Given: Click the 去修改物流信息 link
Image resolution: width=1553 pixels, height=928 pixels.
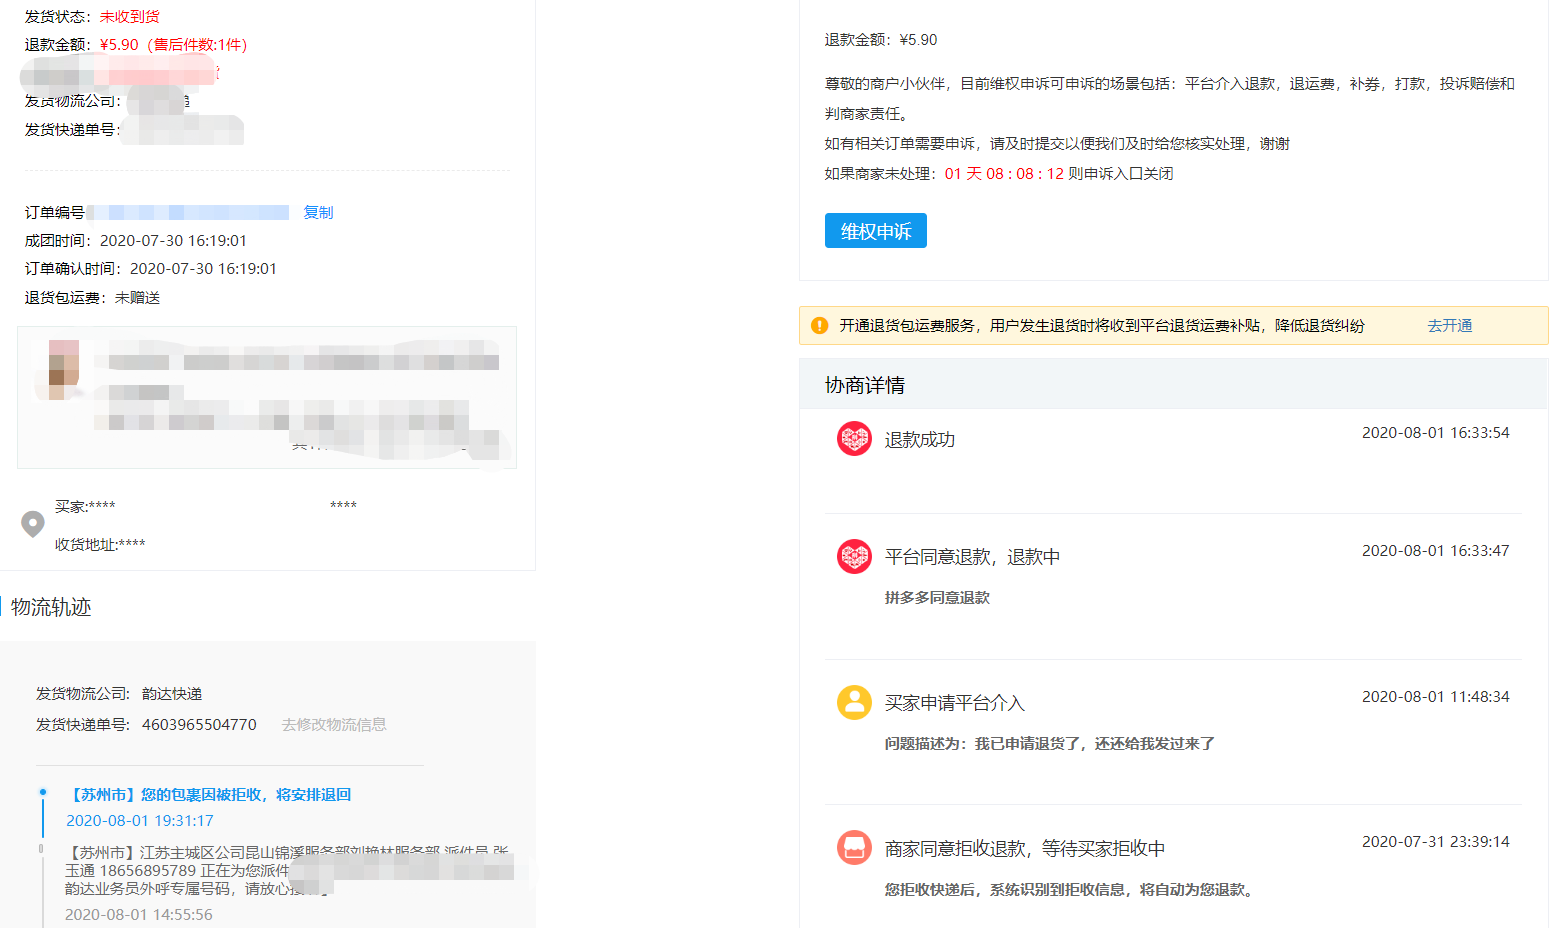Looking at the screenshot, I should (334, 724).
